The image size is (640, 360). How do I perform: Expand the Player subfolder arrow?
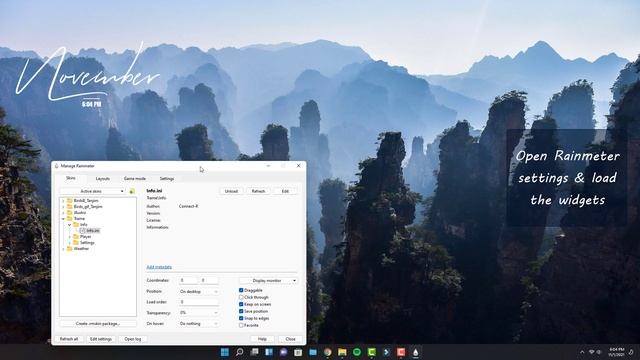(69, 237)
